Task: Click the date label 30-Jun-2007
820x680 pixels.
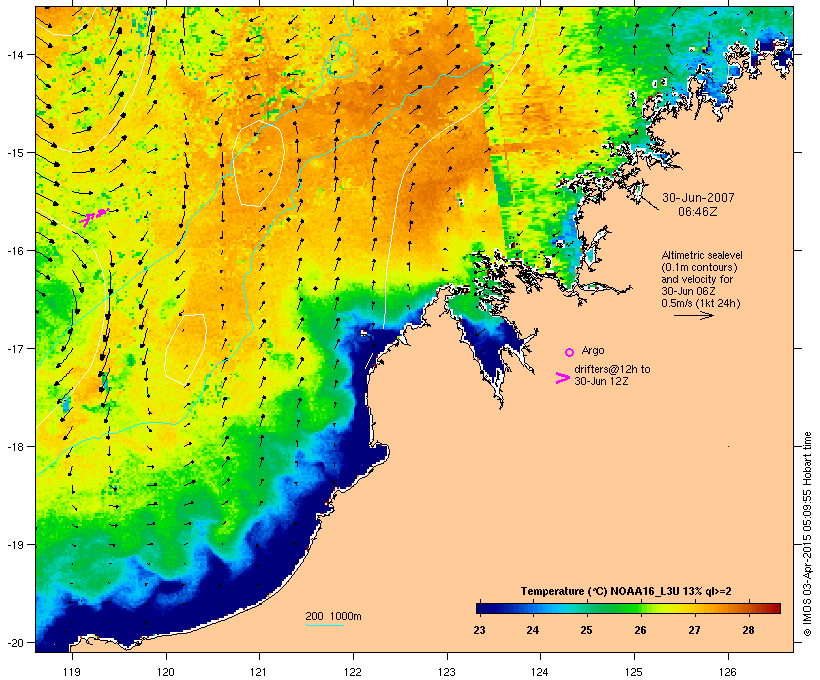Action: pyautogui.click(x=698, y=198)
